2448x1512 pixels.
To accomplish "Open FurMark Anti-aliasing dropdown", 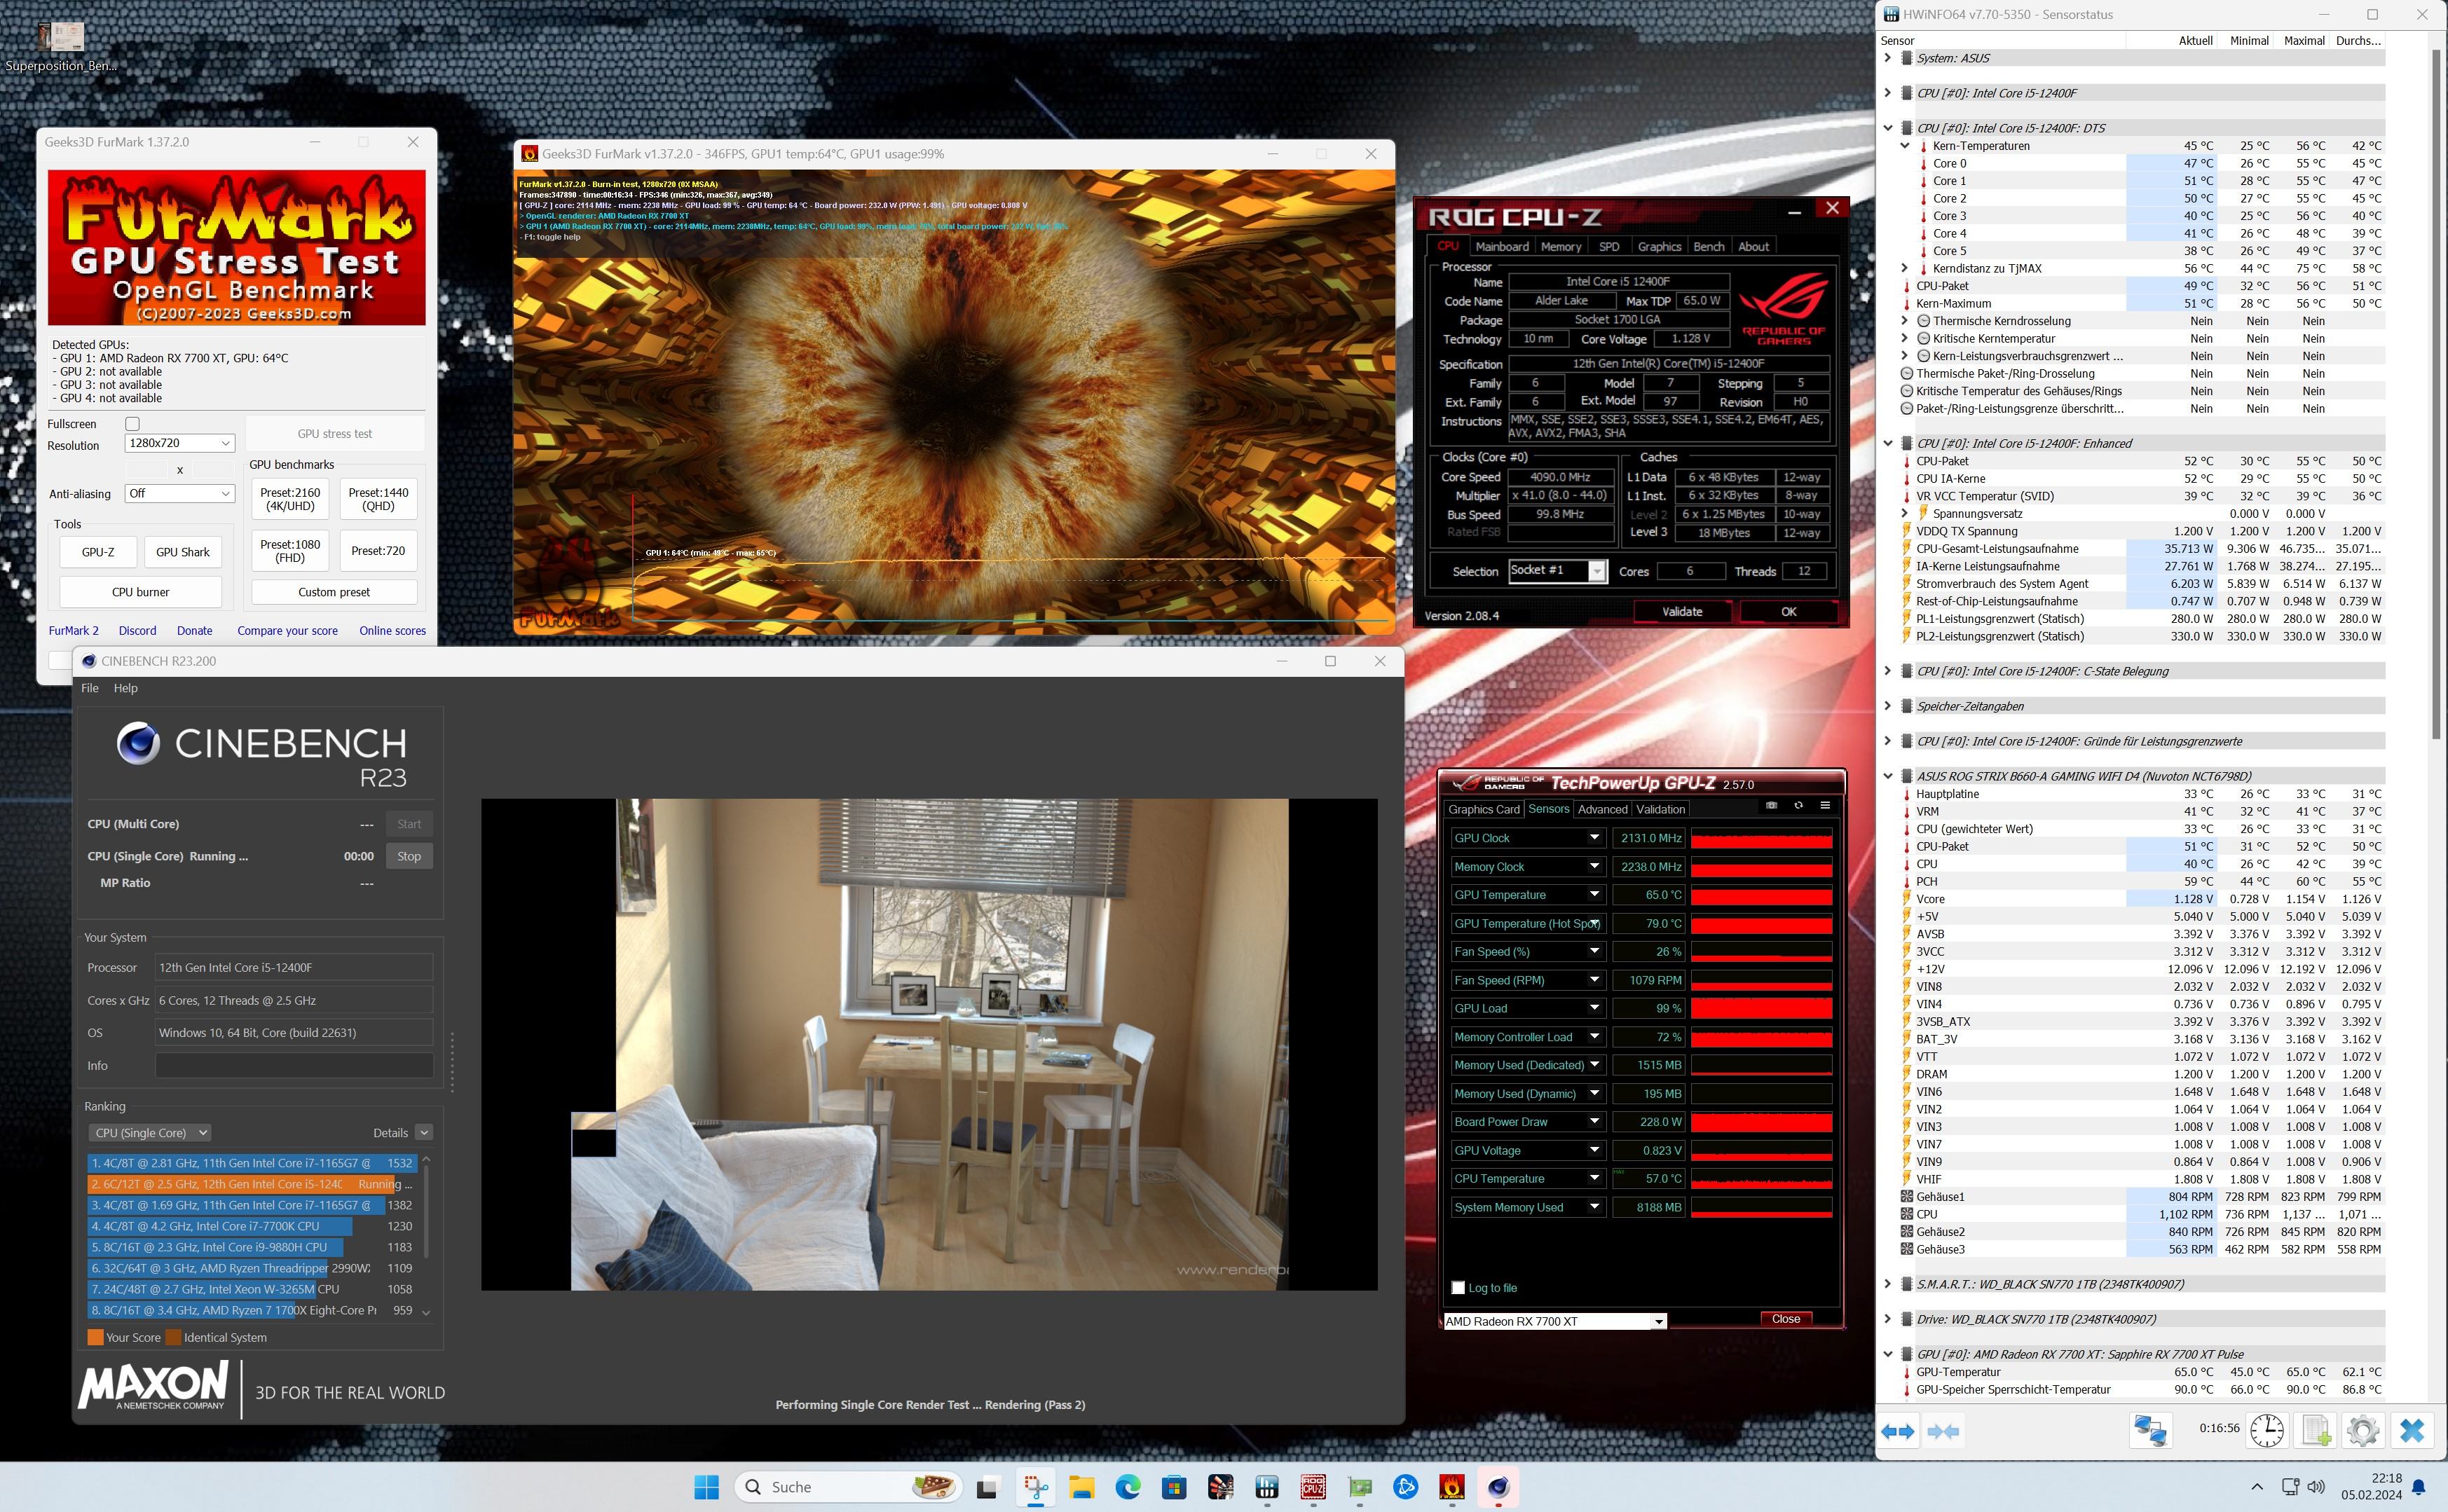I will tap(180, 493).
